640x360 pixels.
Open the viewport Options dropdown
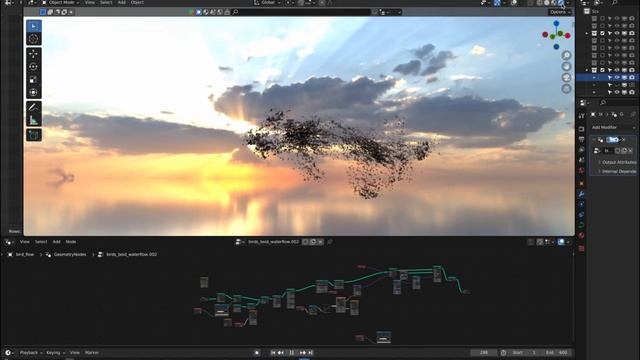560,12
